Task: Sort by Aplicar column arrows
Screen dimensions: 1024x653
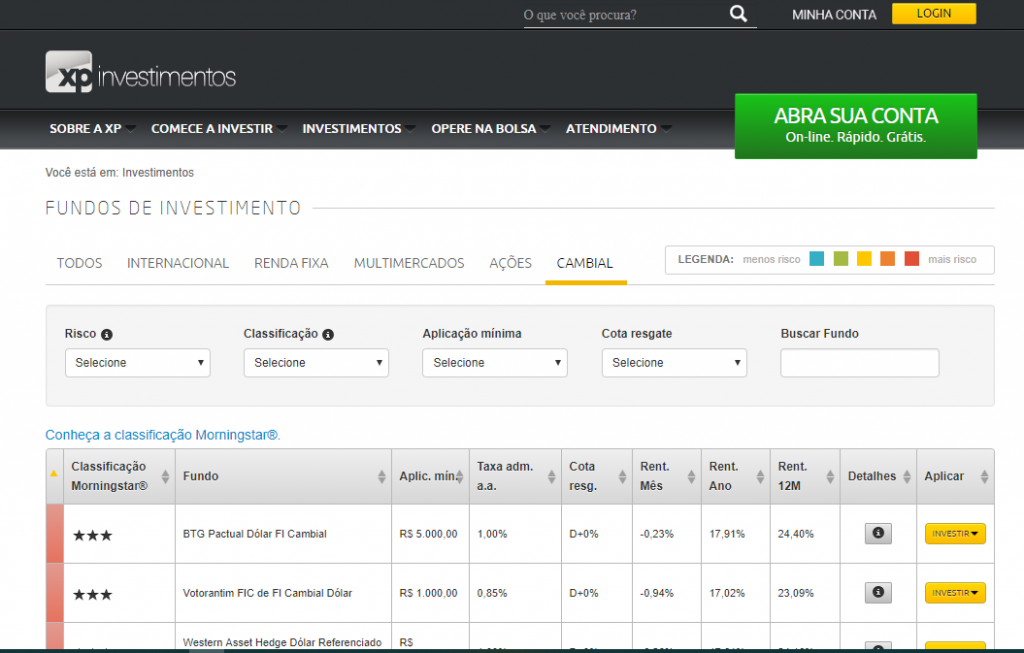Action: 984,477
